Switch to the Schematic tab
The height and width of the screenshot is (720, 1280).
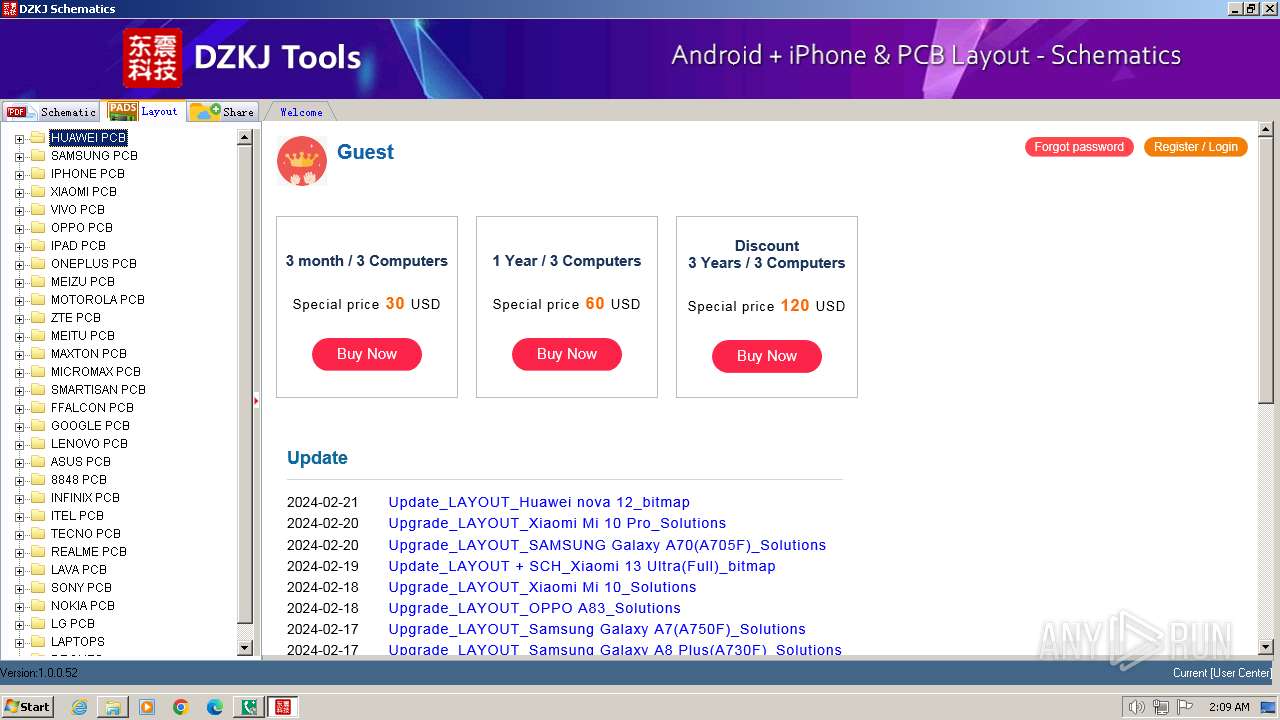51,112
